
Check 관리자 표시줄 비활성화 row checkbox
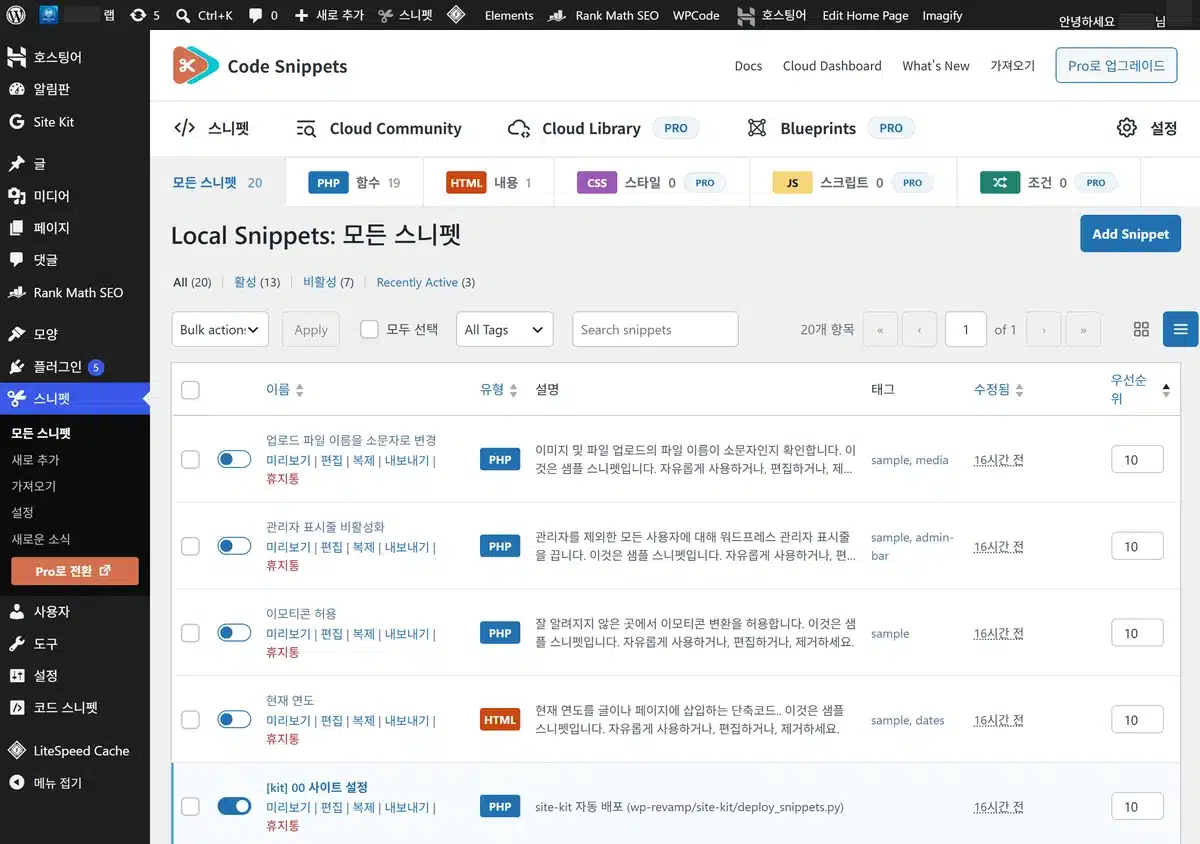point(190,546)
